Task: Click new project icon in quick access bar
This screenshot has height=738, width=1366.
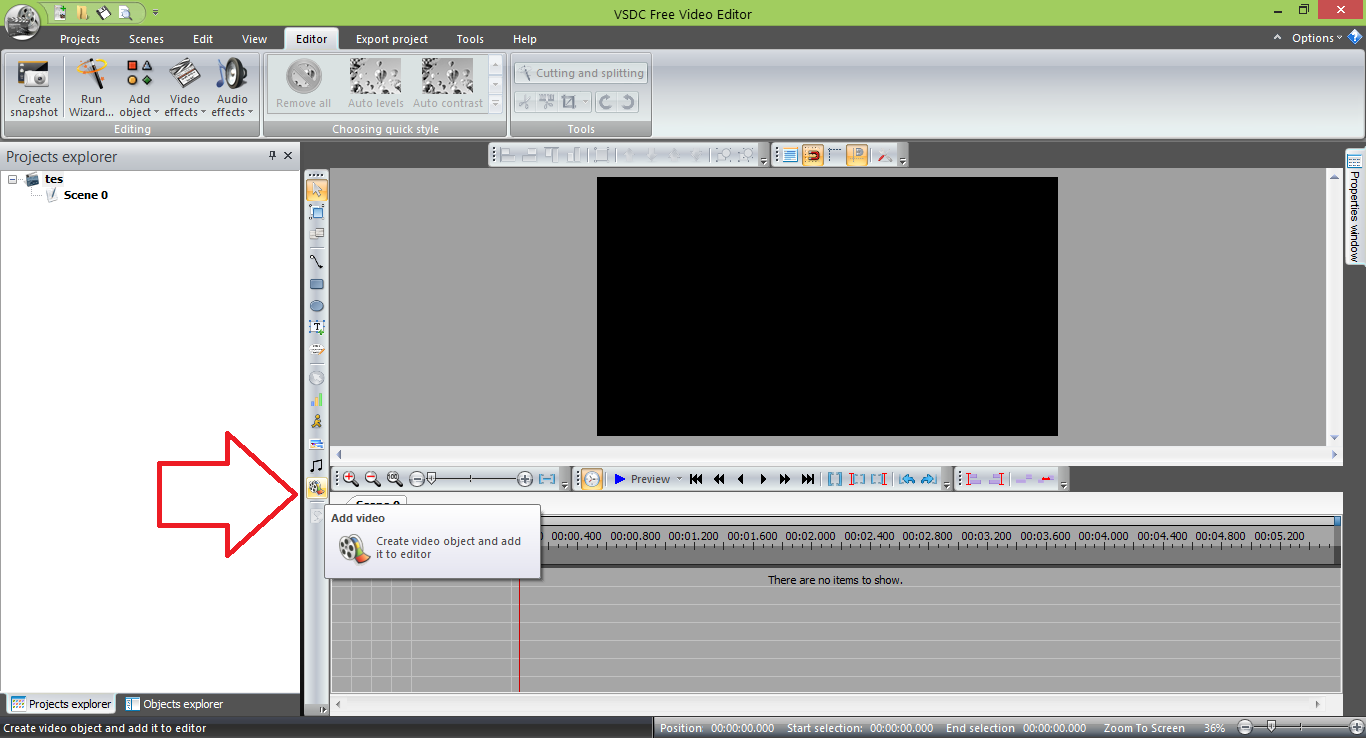Action: pos(61,13)
